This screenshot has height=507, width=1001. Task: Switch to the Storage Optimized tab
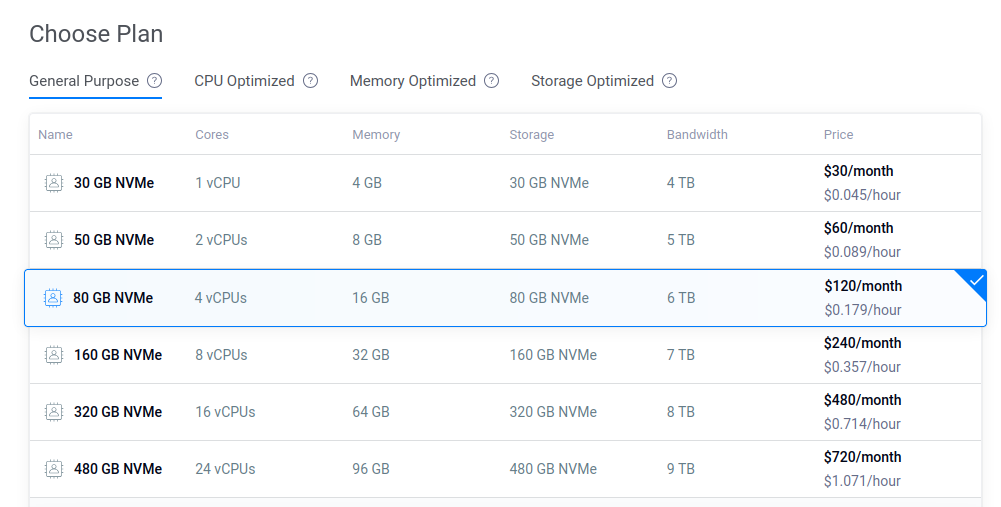point(592,81)
